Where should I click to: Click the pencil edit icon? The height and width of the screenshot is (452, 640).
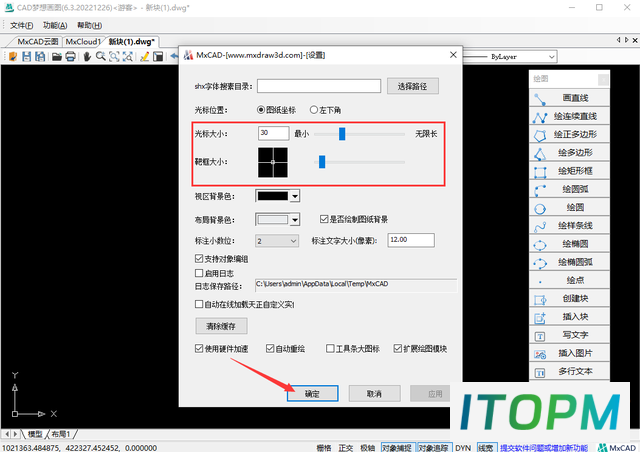pyautogui.click(x=144, y=56)
